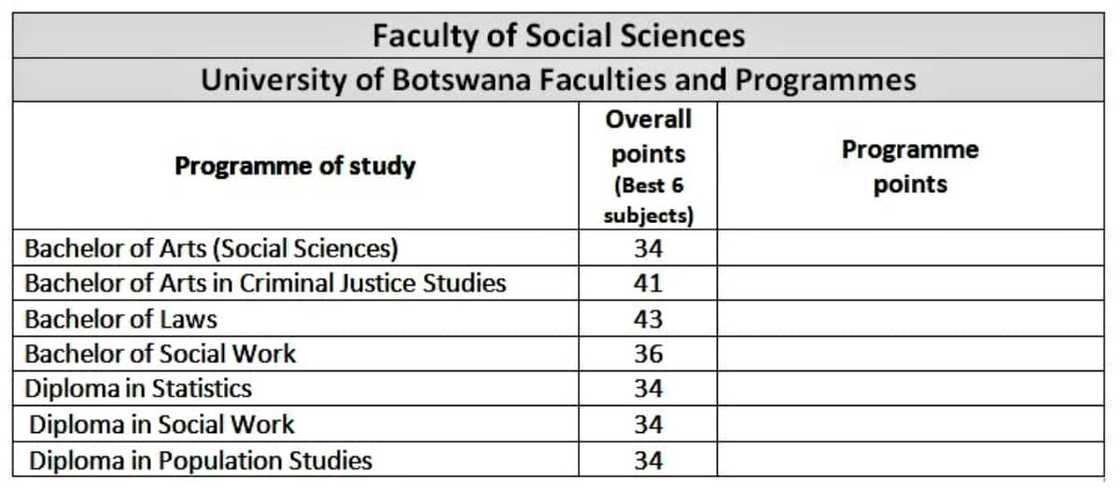Select the 'Diploma in Population Studies' cell
Viewport: 1120px width, 489px height.
tap(200, 460)
